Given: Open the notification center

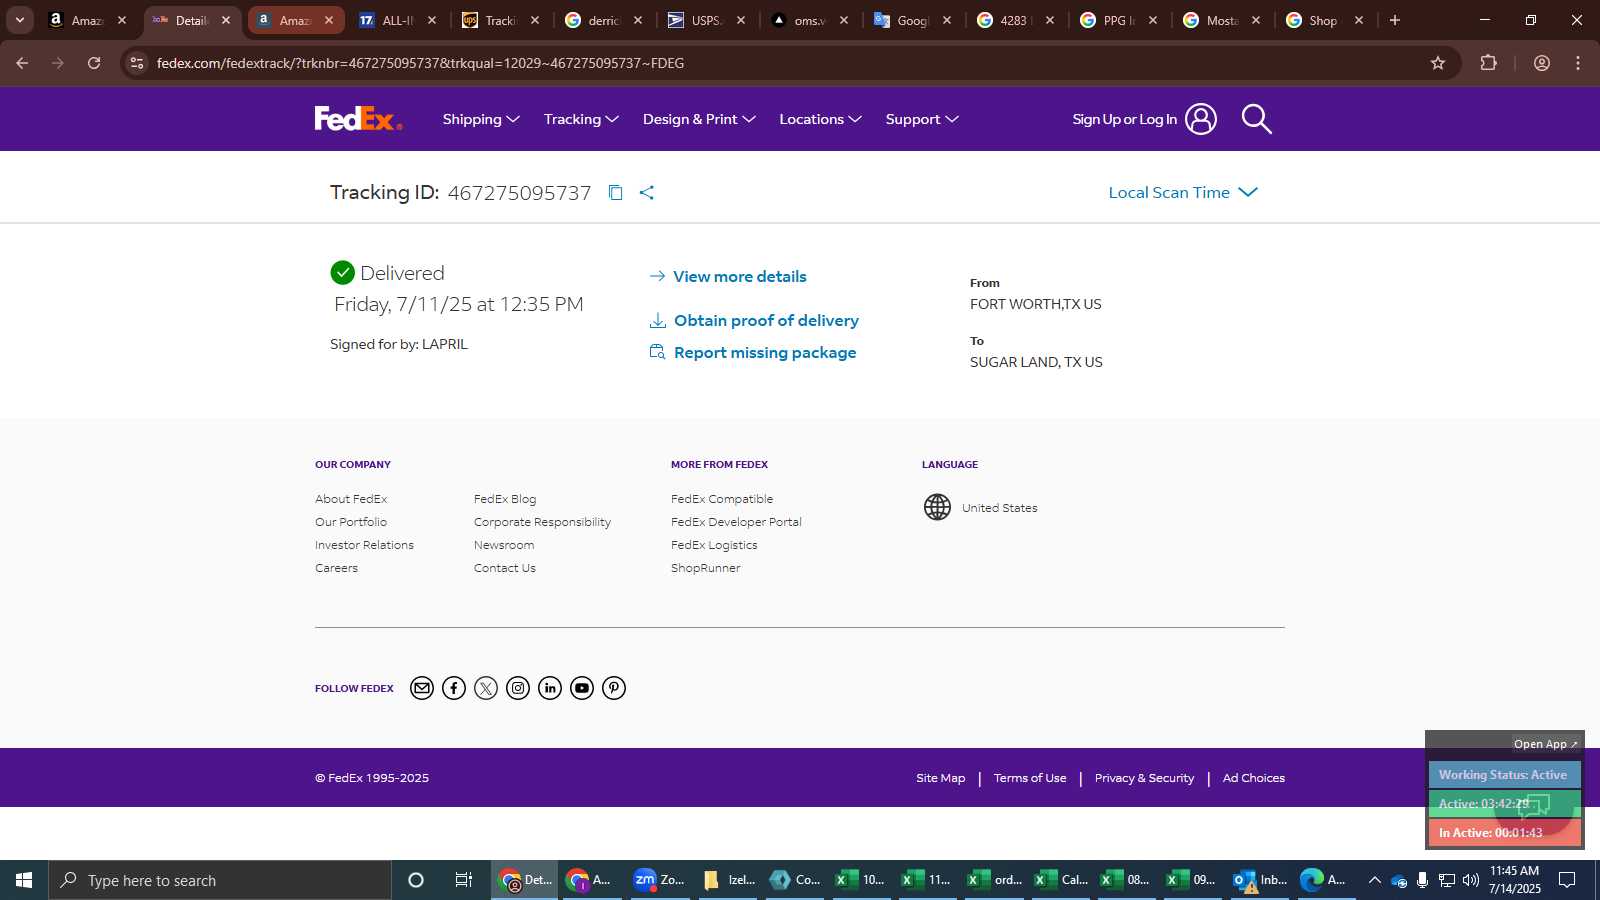Looking at the screenshot, I should click(x=1567, y=880).
